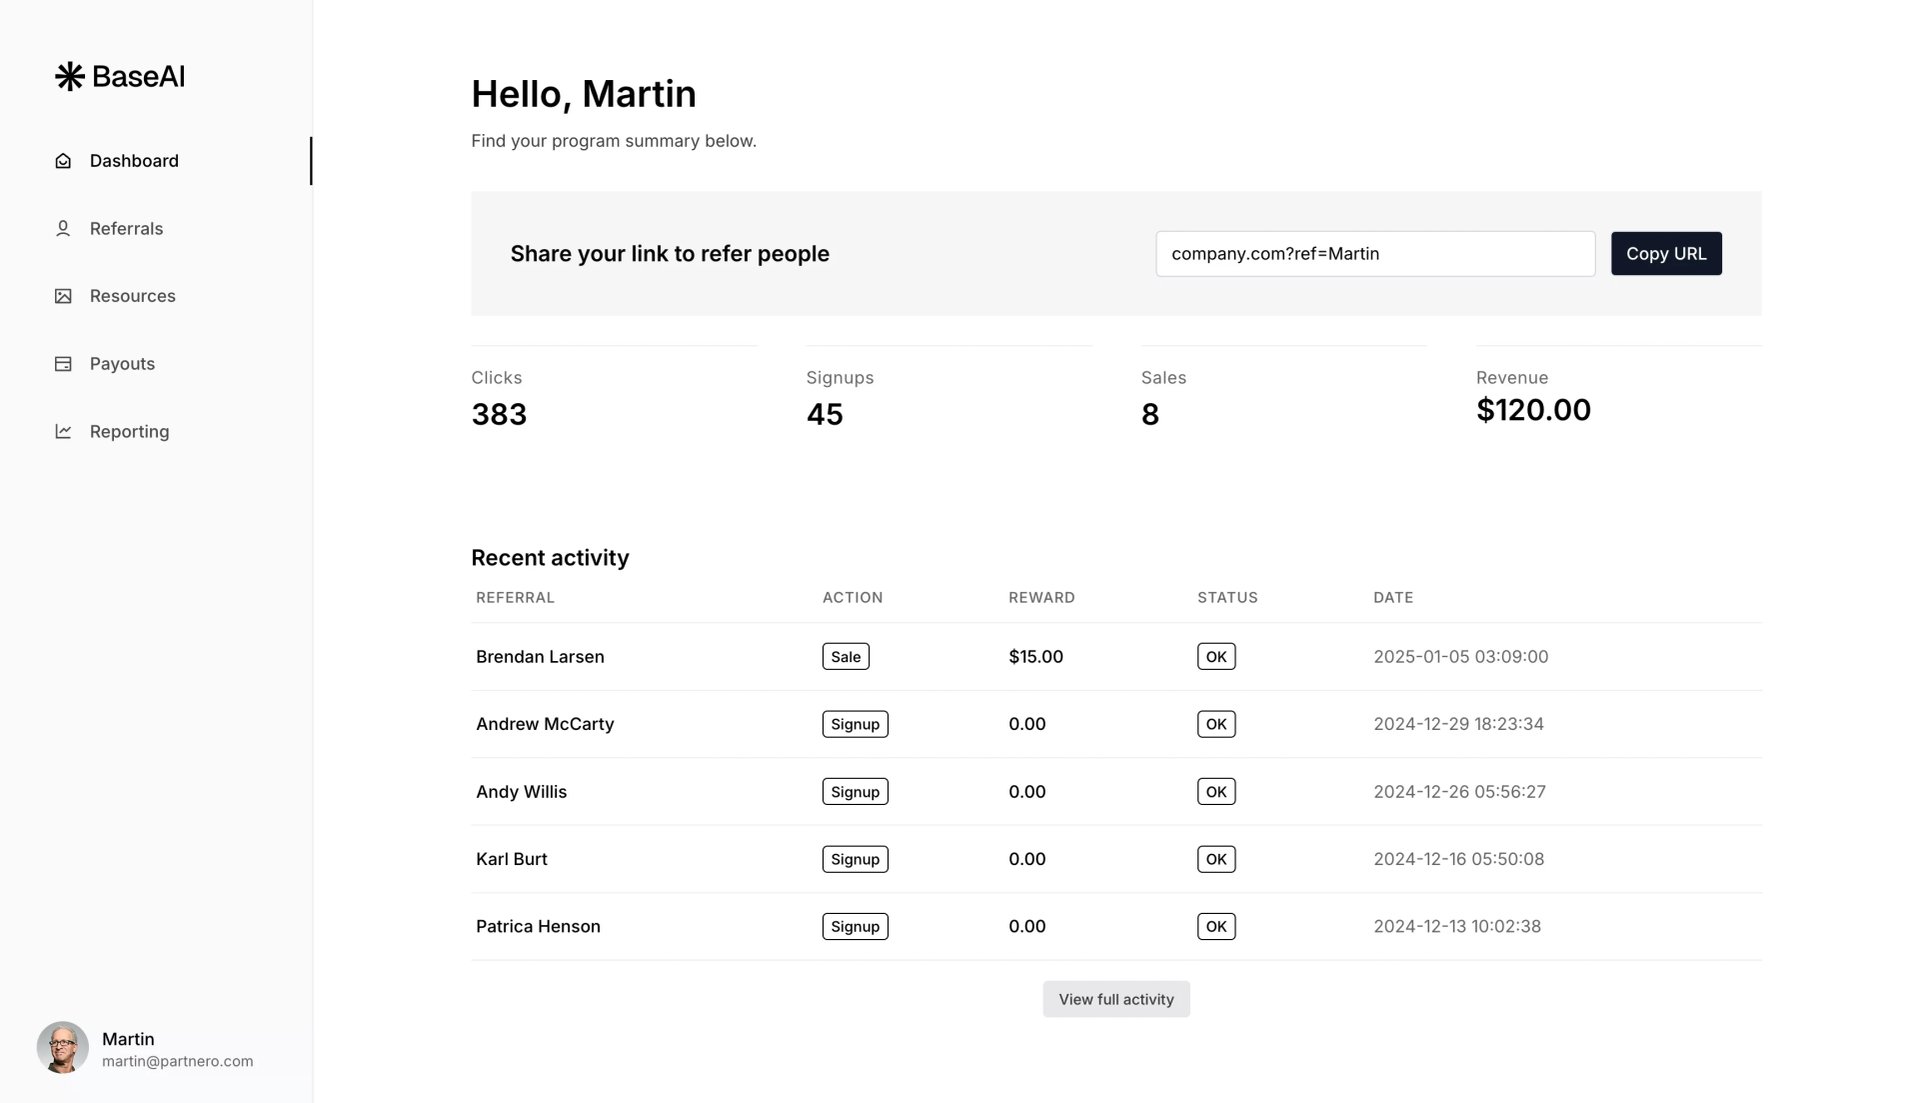Image resolution: width=1920 pixels, height=1103 pixels.
Task: Click the Referrals person icon
Action: click(63, 229)
